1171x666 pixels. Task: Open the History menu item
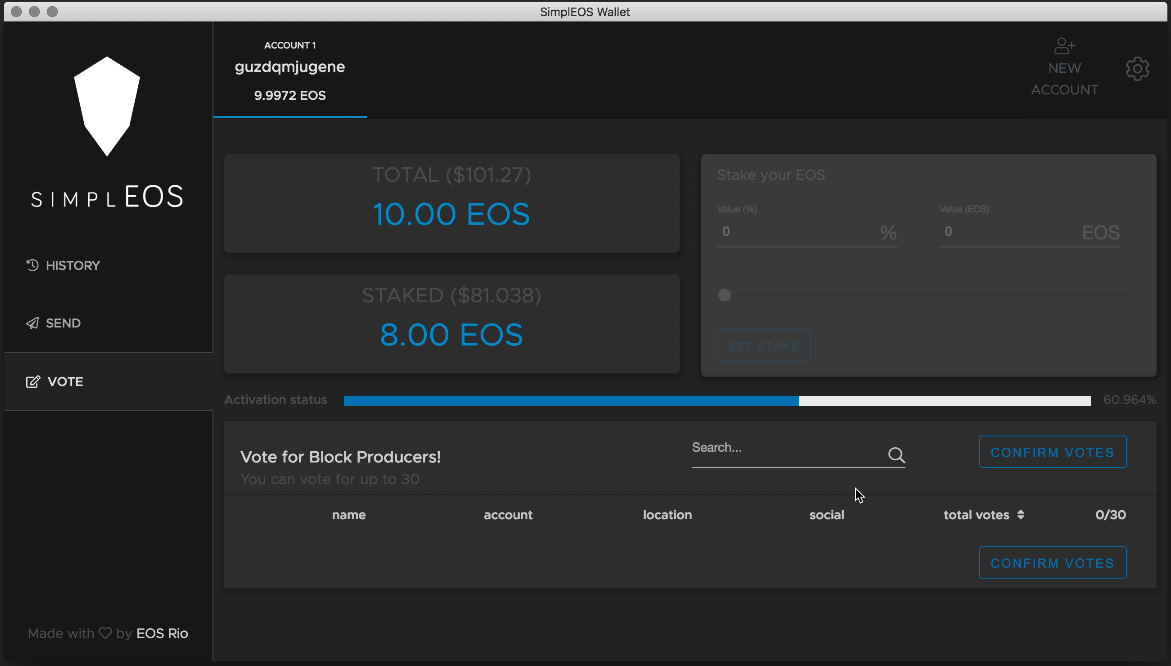pos(72,265)
